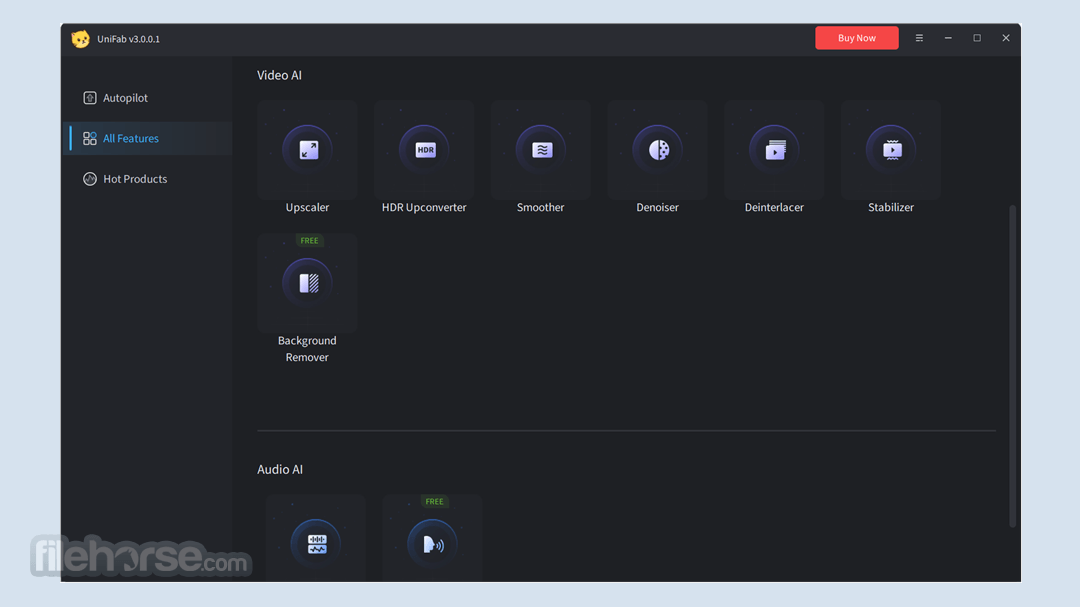
Task: Click the Upscaler label text
Action: (x=307, y=207)
